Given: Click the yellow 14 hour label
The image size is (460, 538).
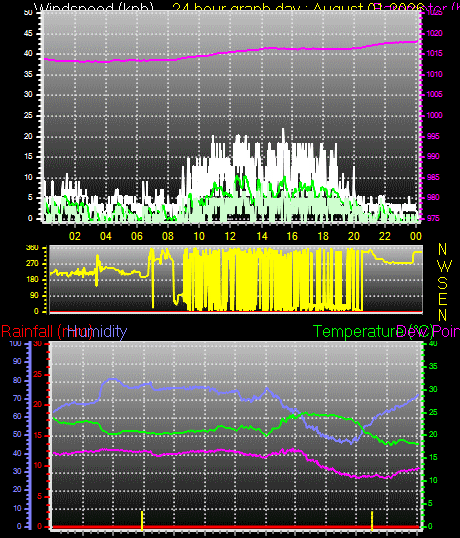Looking at the screenshot, I should [261, 236].
